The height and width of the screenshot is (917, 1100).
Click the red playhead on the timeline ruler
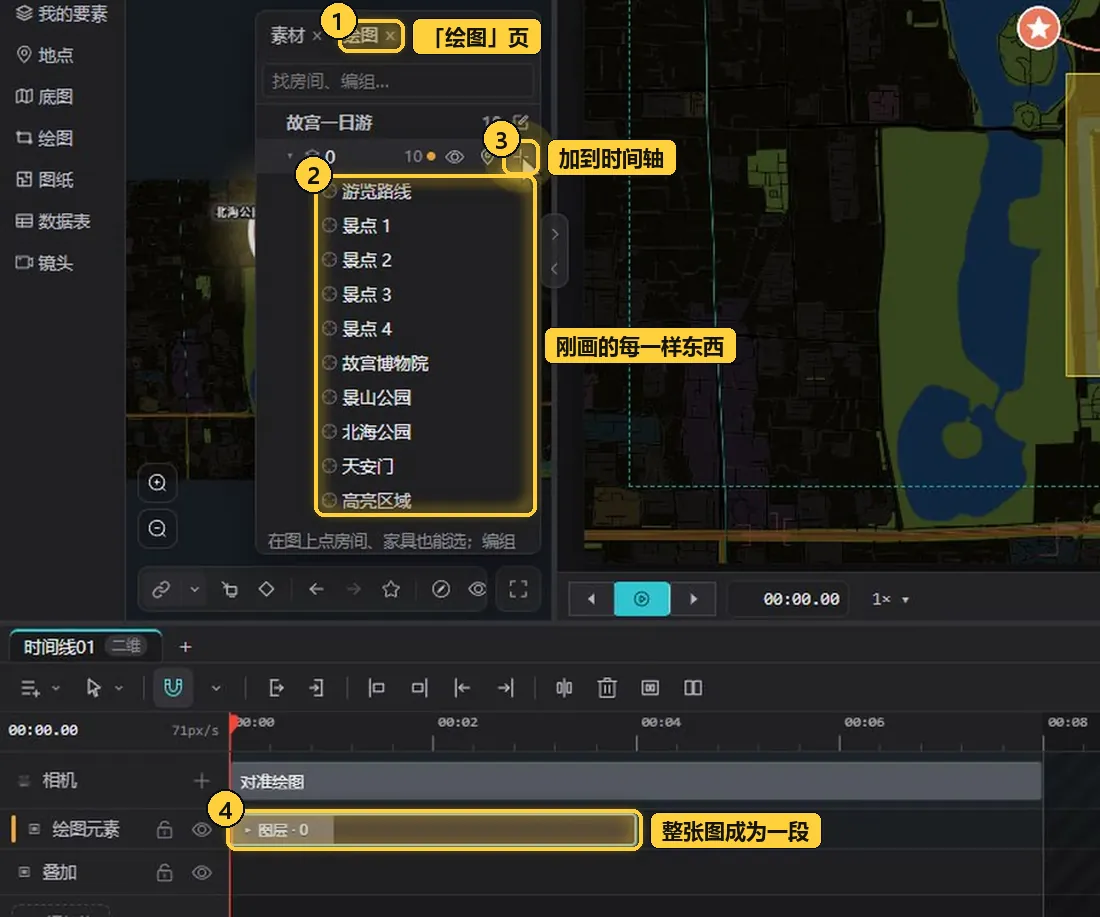point(234,723)
